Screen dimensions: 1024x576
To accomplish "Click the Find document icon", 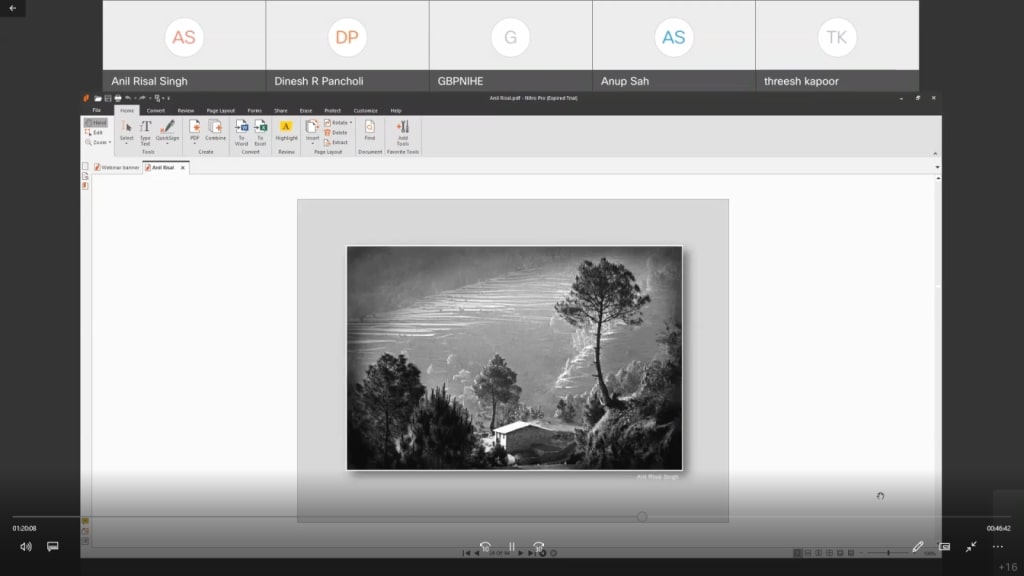I will 370,127.
